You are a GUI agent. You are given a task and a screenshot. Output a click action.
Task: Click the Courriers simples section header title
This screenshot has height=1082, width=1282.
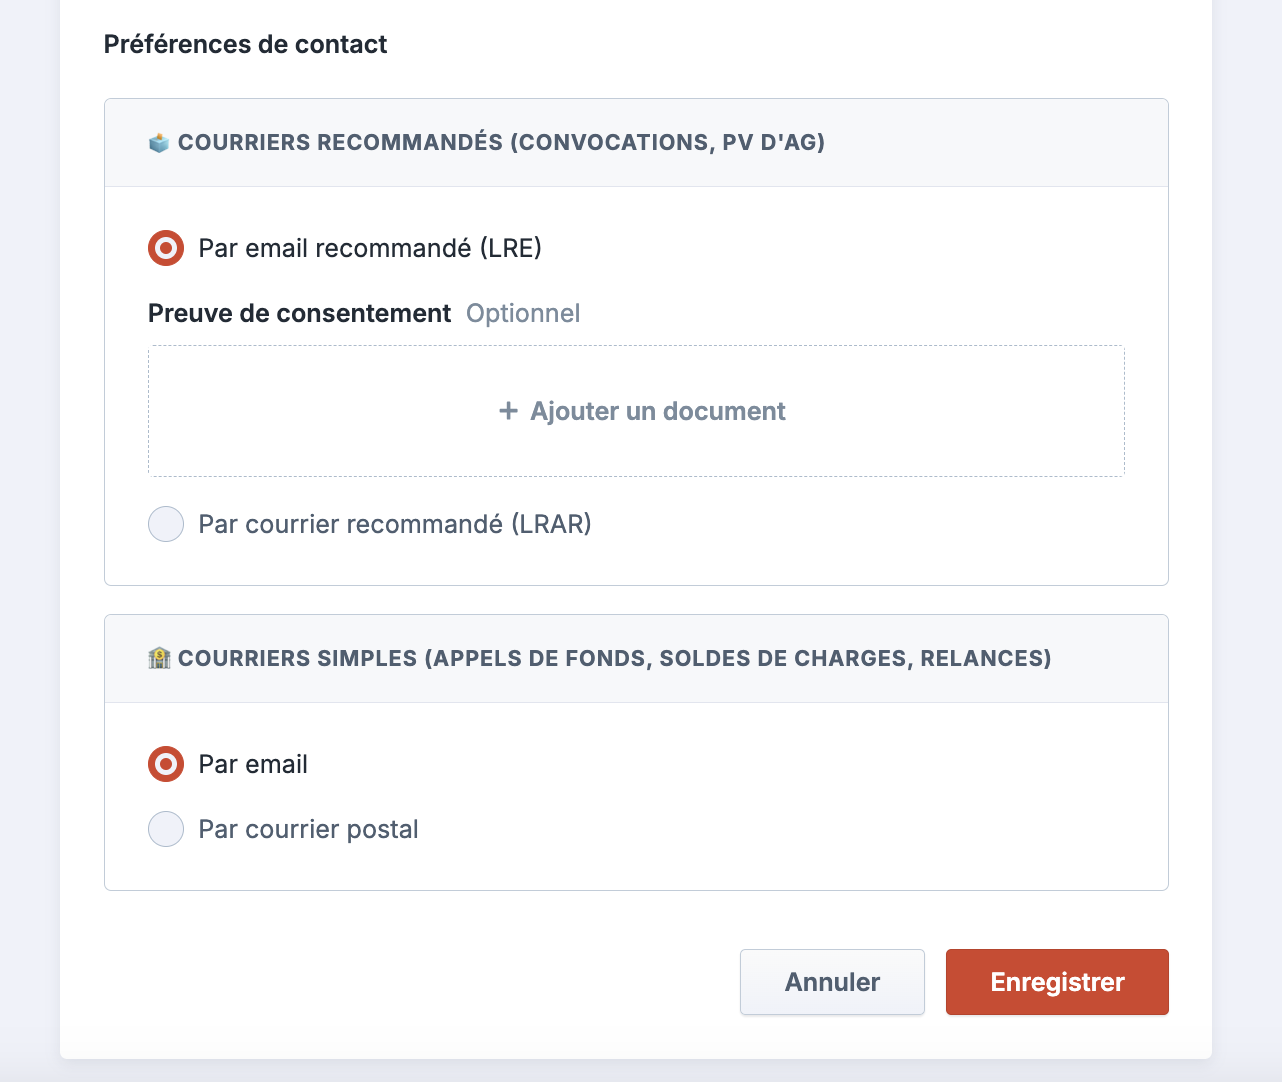click(x=614, y=658)
